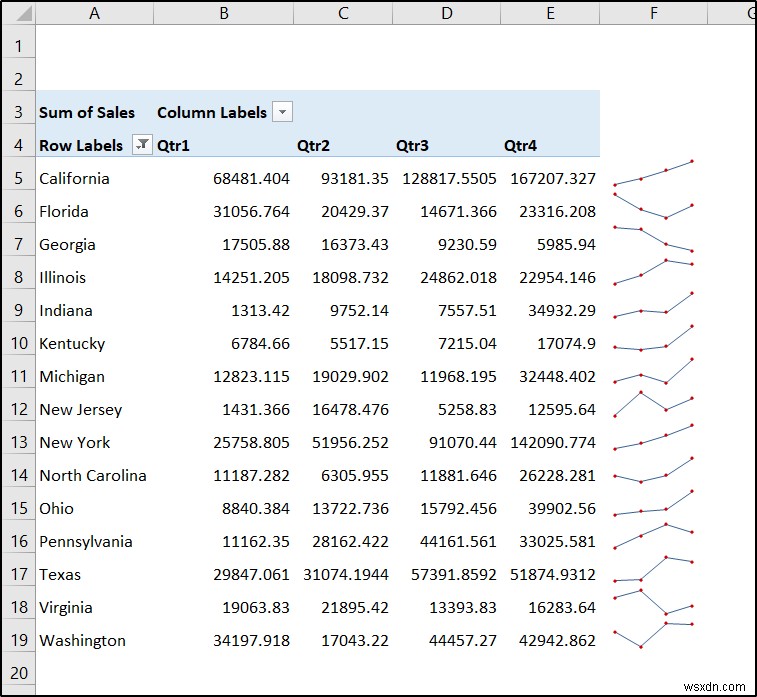Select column A header
757x697 pixels.
point(94,13)
